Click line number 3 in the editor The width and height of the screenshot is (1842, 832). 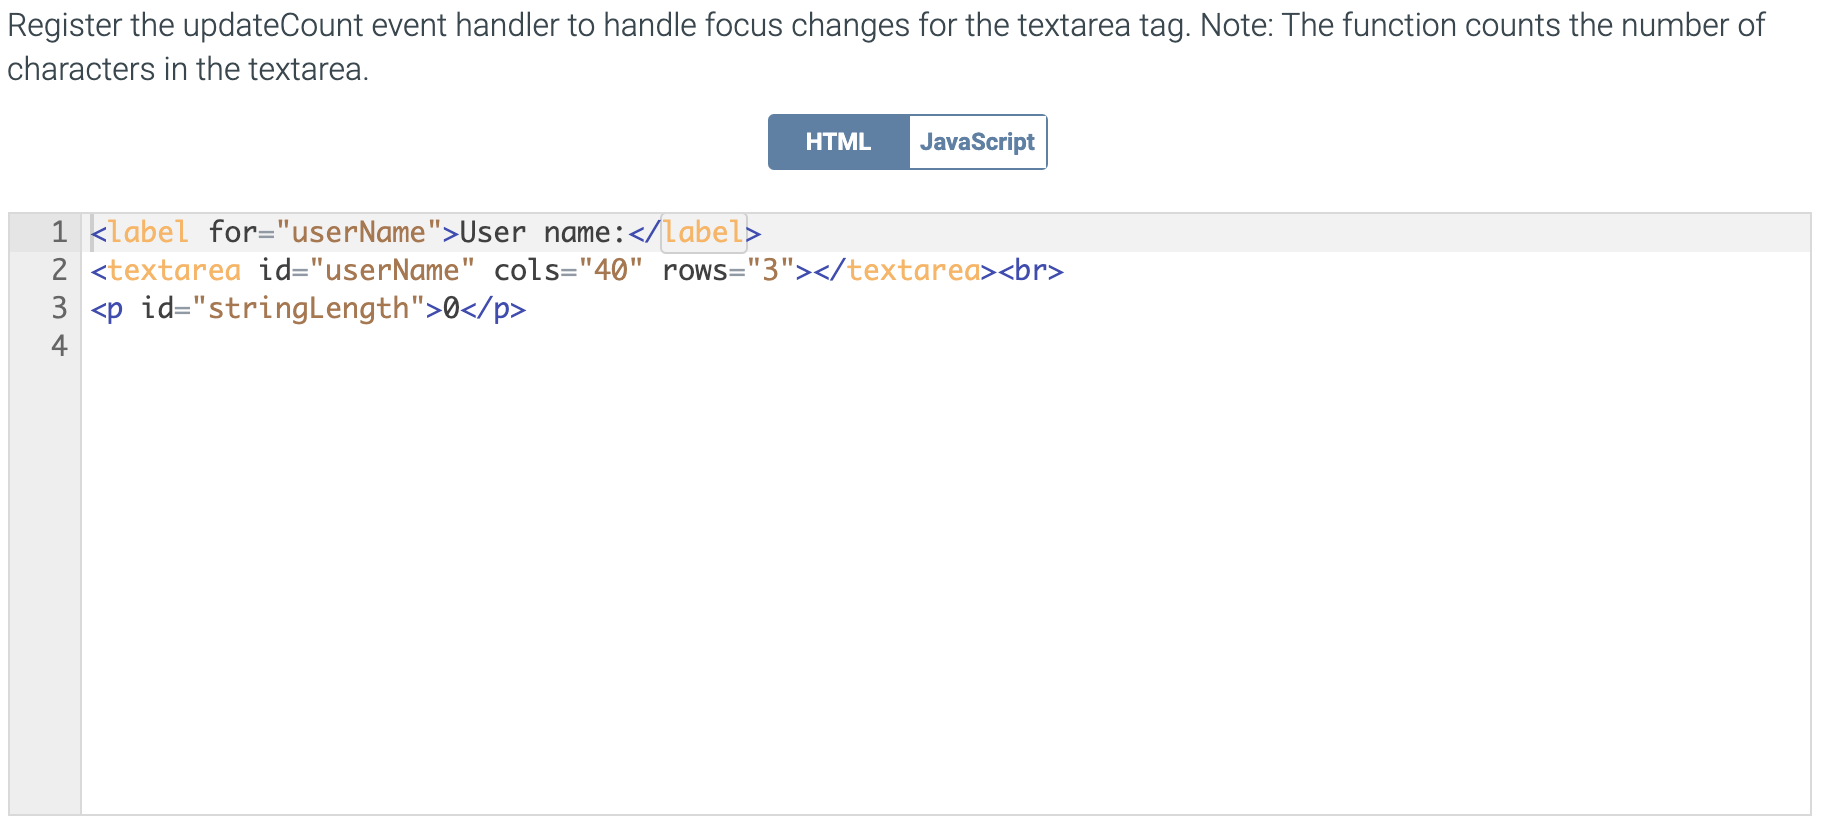pyautogui.click(x=58, y=308)
